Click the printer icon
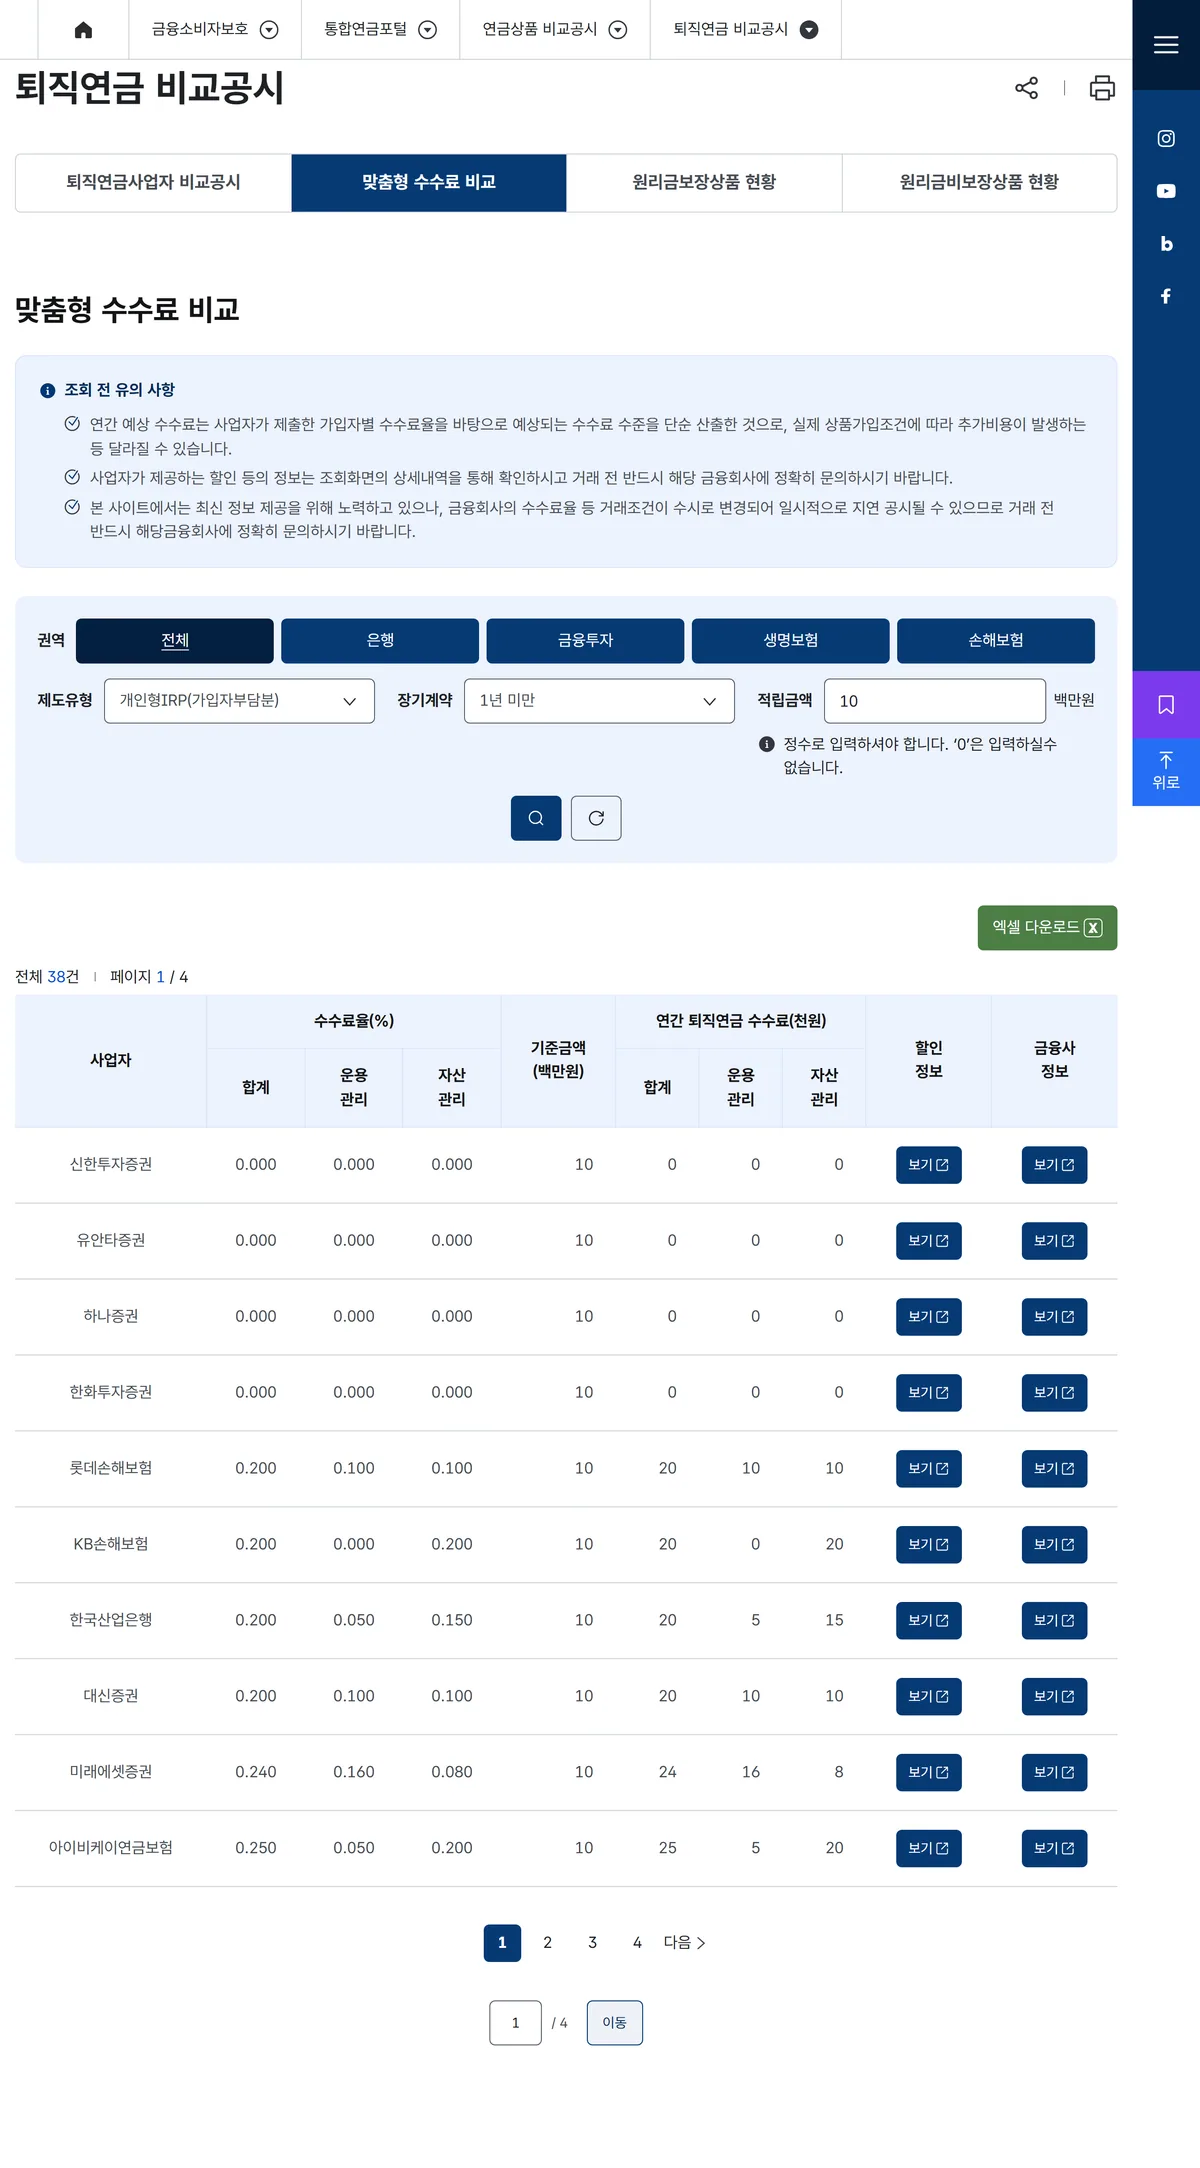Image resolution: width=1200 pixels, height=2168 pixels. pyautogui.click(x=1102, y=88)
